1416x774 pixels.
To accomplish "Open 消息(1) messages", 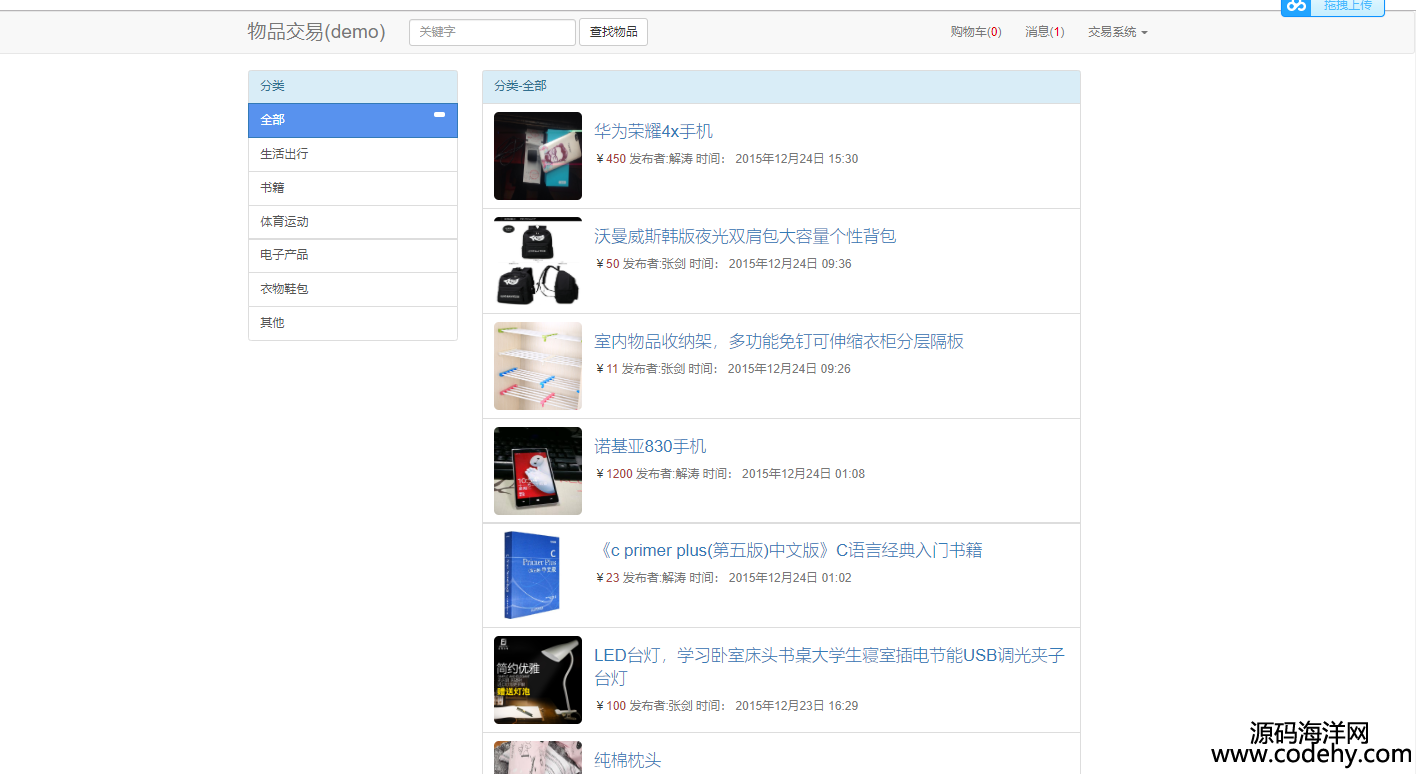I will (x=1044, y=32).
